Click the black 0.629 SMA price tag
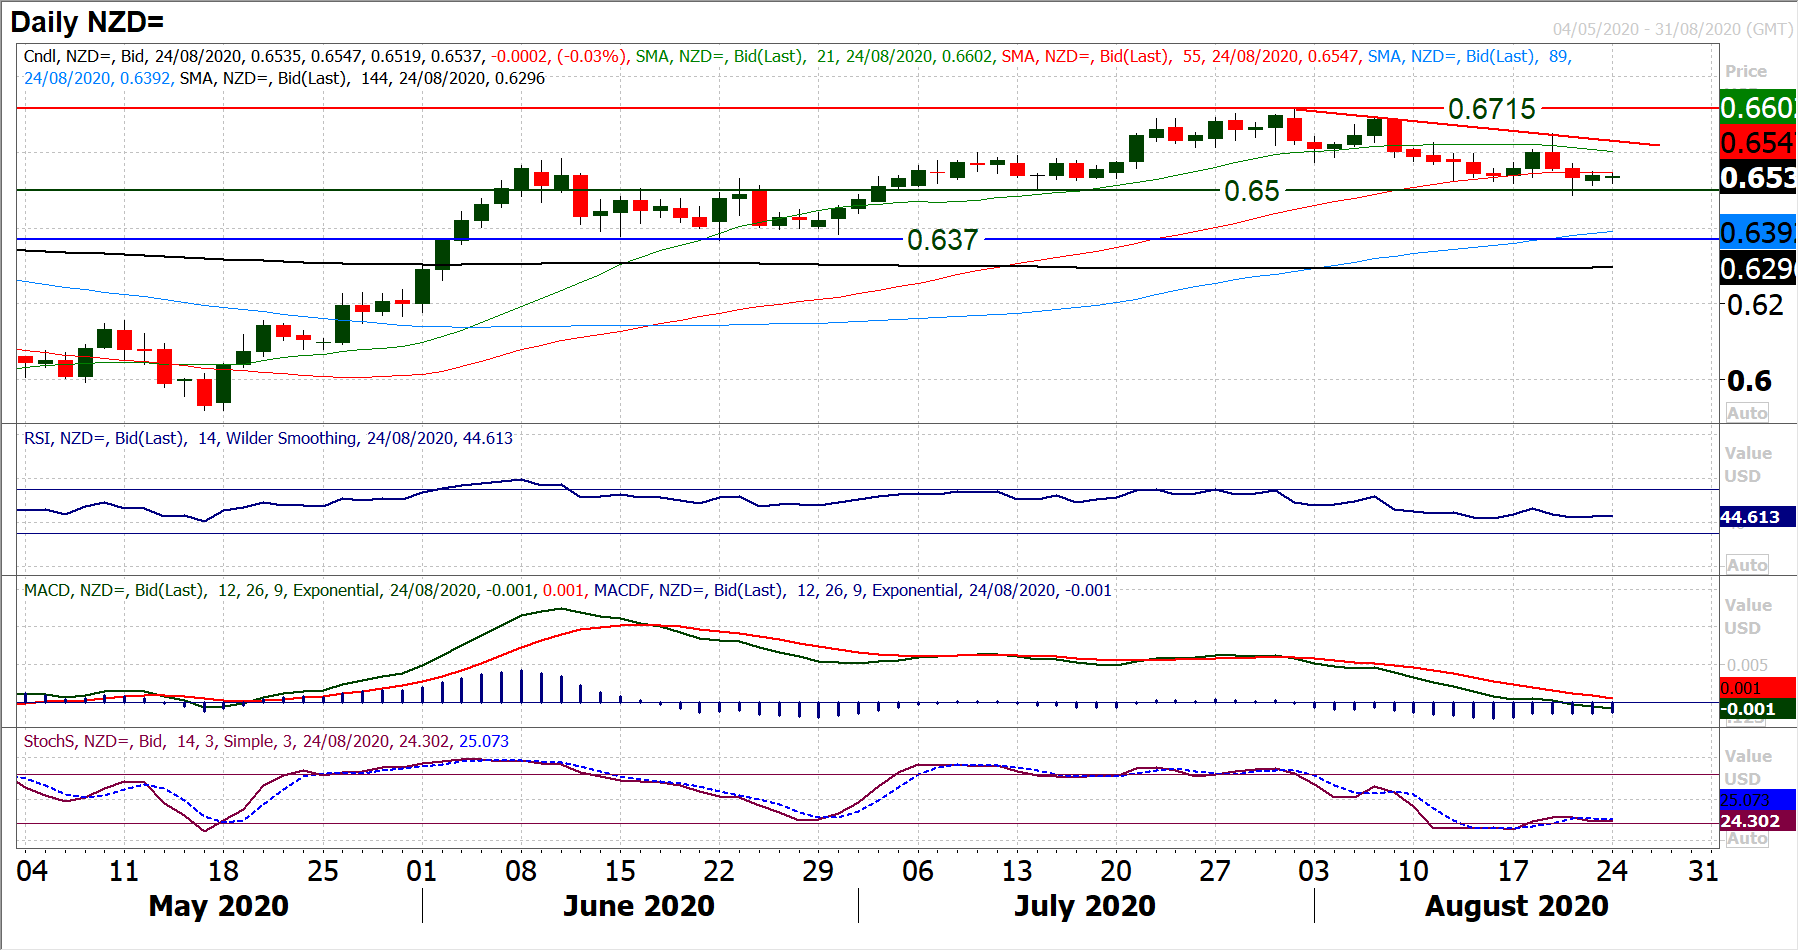Image resolution: width=1799 pixels, height=951 pixels. (x=1757, y=269)
